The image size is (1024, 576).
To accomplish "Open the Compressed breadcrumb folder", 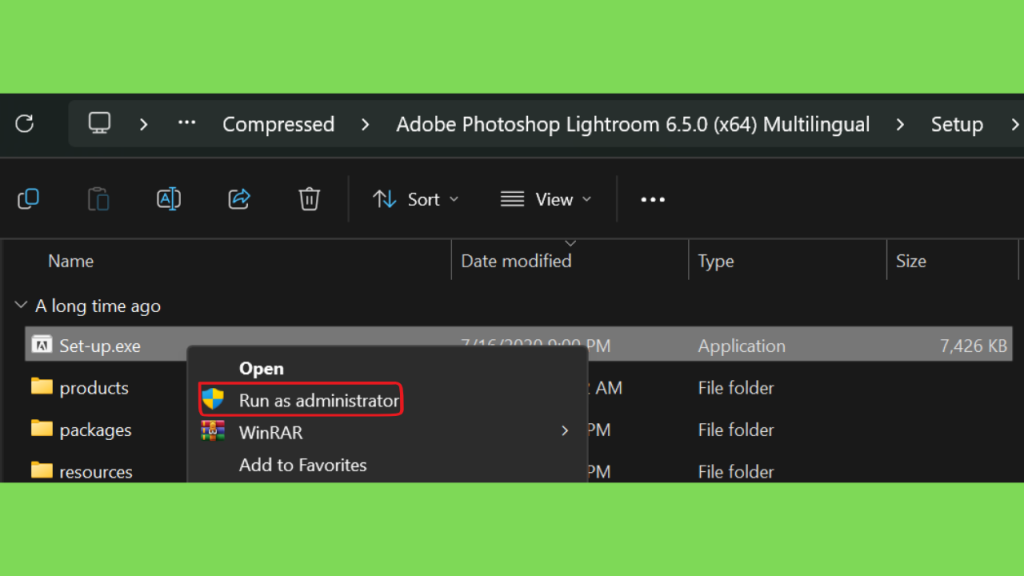I will (x=278, y=124).
